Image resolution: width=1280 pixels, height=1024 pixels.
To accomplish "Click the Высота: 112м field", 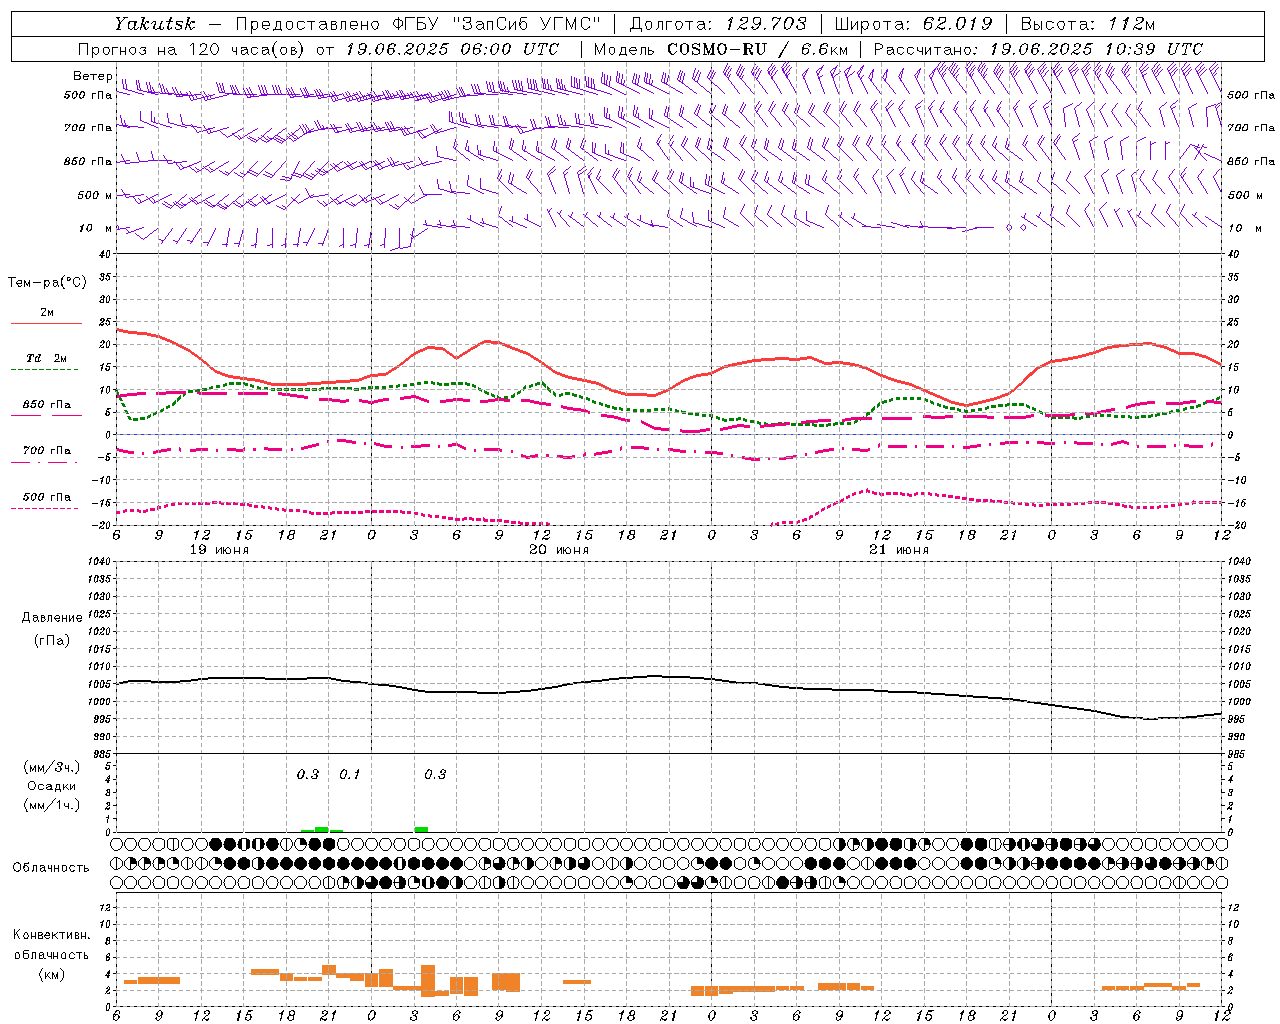I will pyautogui.click(x=1090, y=23).
